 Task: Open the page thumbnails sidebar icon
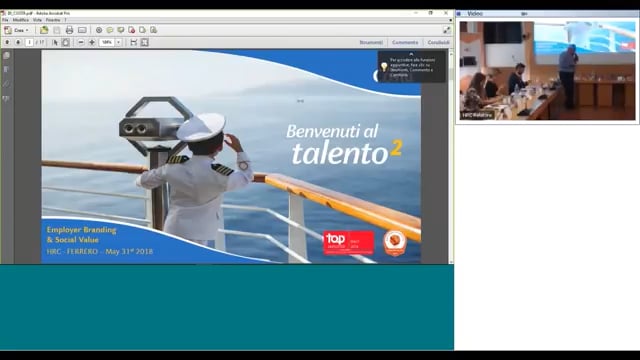7,56
